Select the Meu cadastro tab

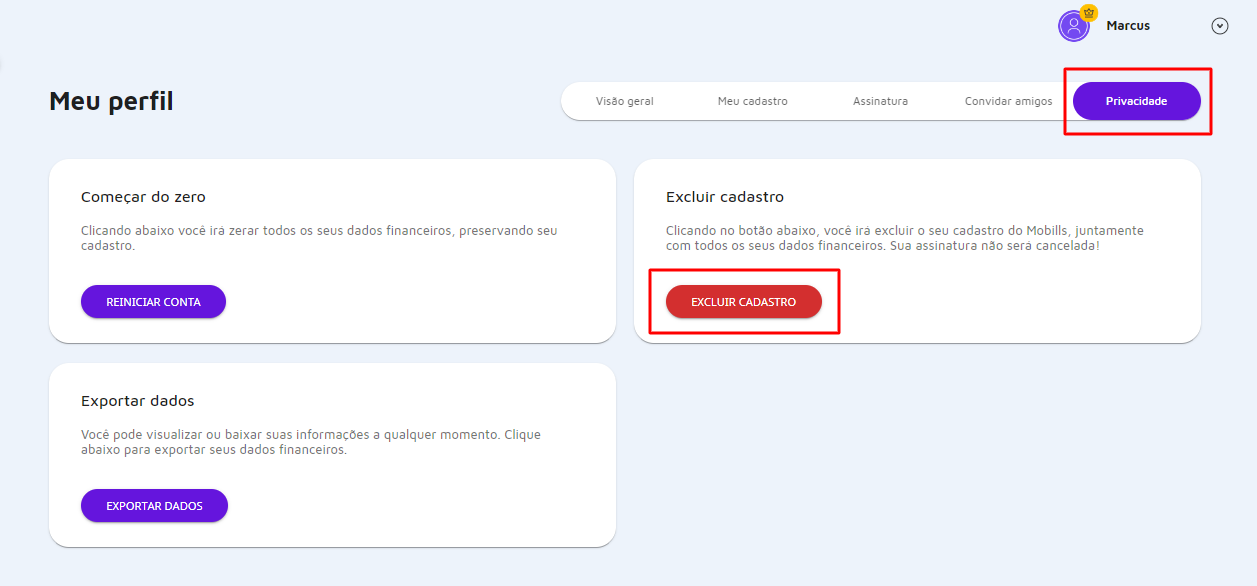click(x=753, y=100)
